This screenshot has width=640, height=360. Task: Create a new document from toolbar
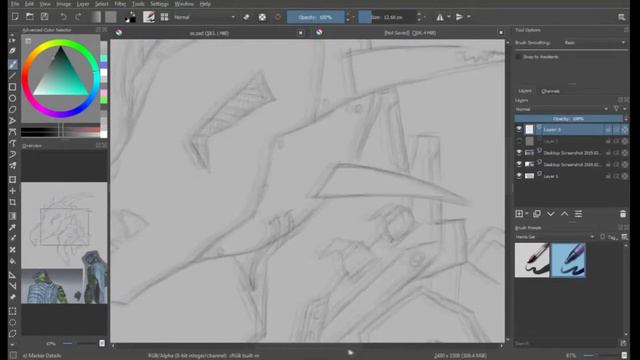pyautogui.click(x=15, y=17)
